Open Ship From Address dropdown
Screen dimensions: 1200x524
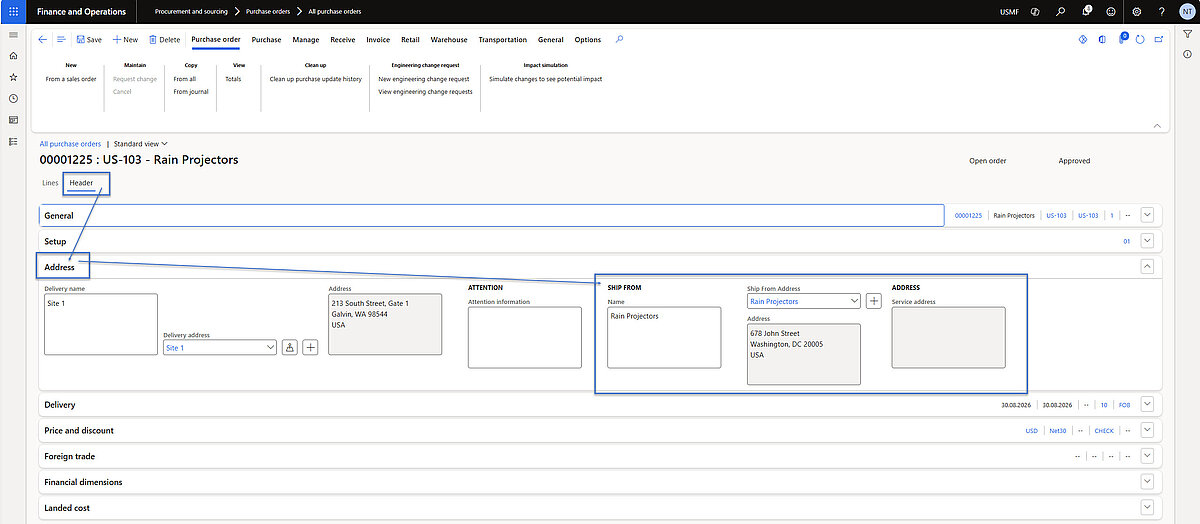click(853, 300)
